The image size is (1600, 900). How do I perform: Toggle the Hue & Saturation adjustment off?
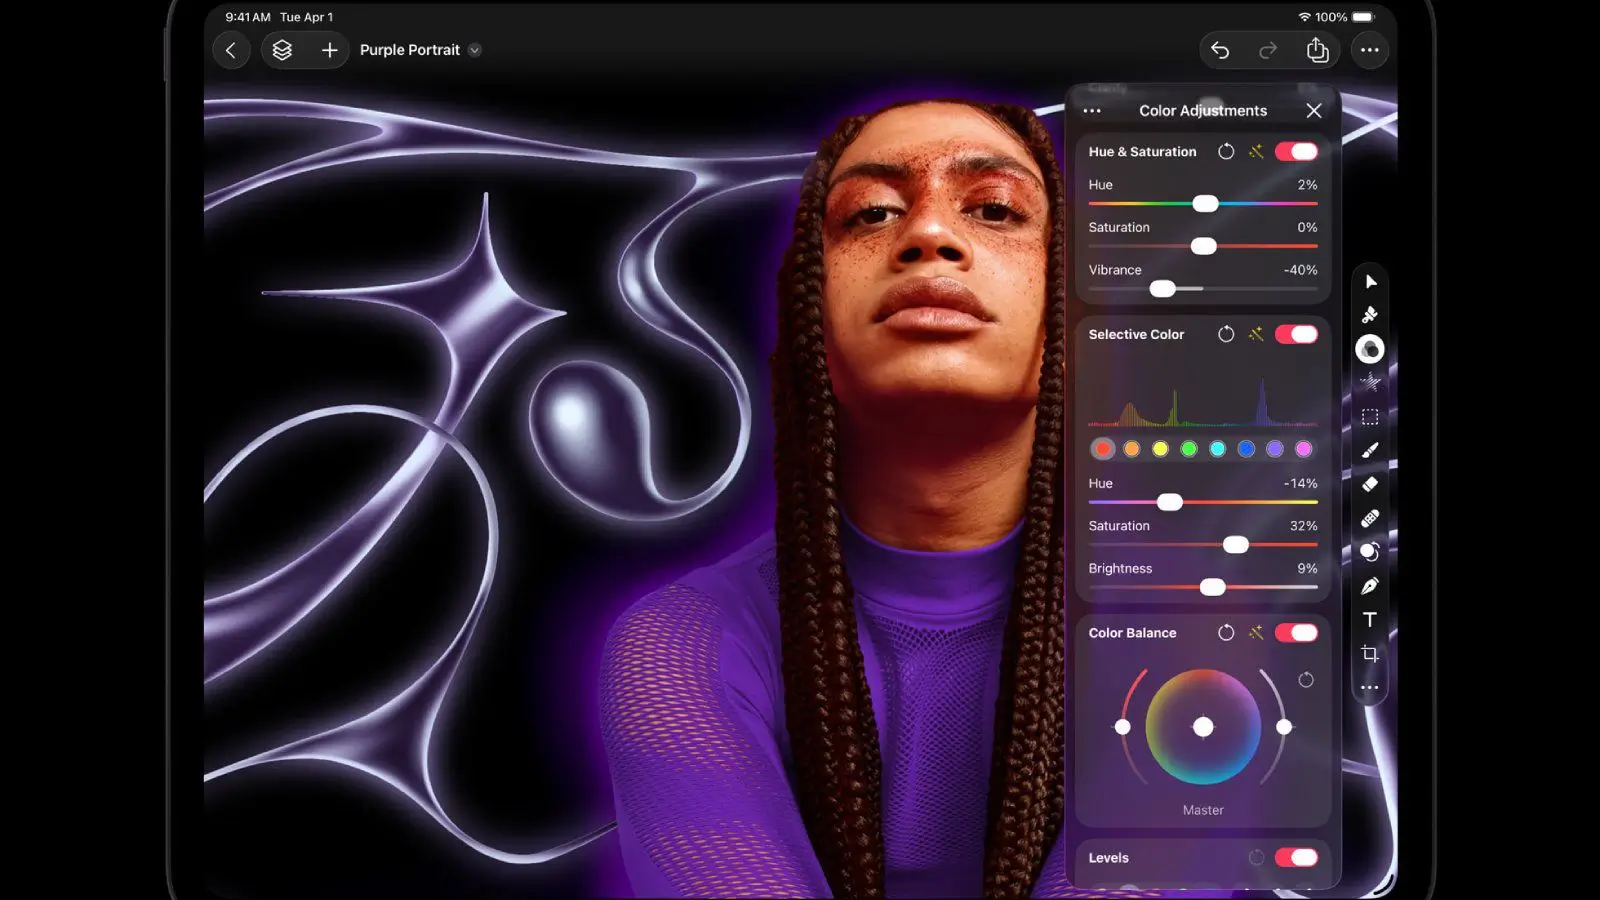pyautogui.click(x=1297, y=151)
